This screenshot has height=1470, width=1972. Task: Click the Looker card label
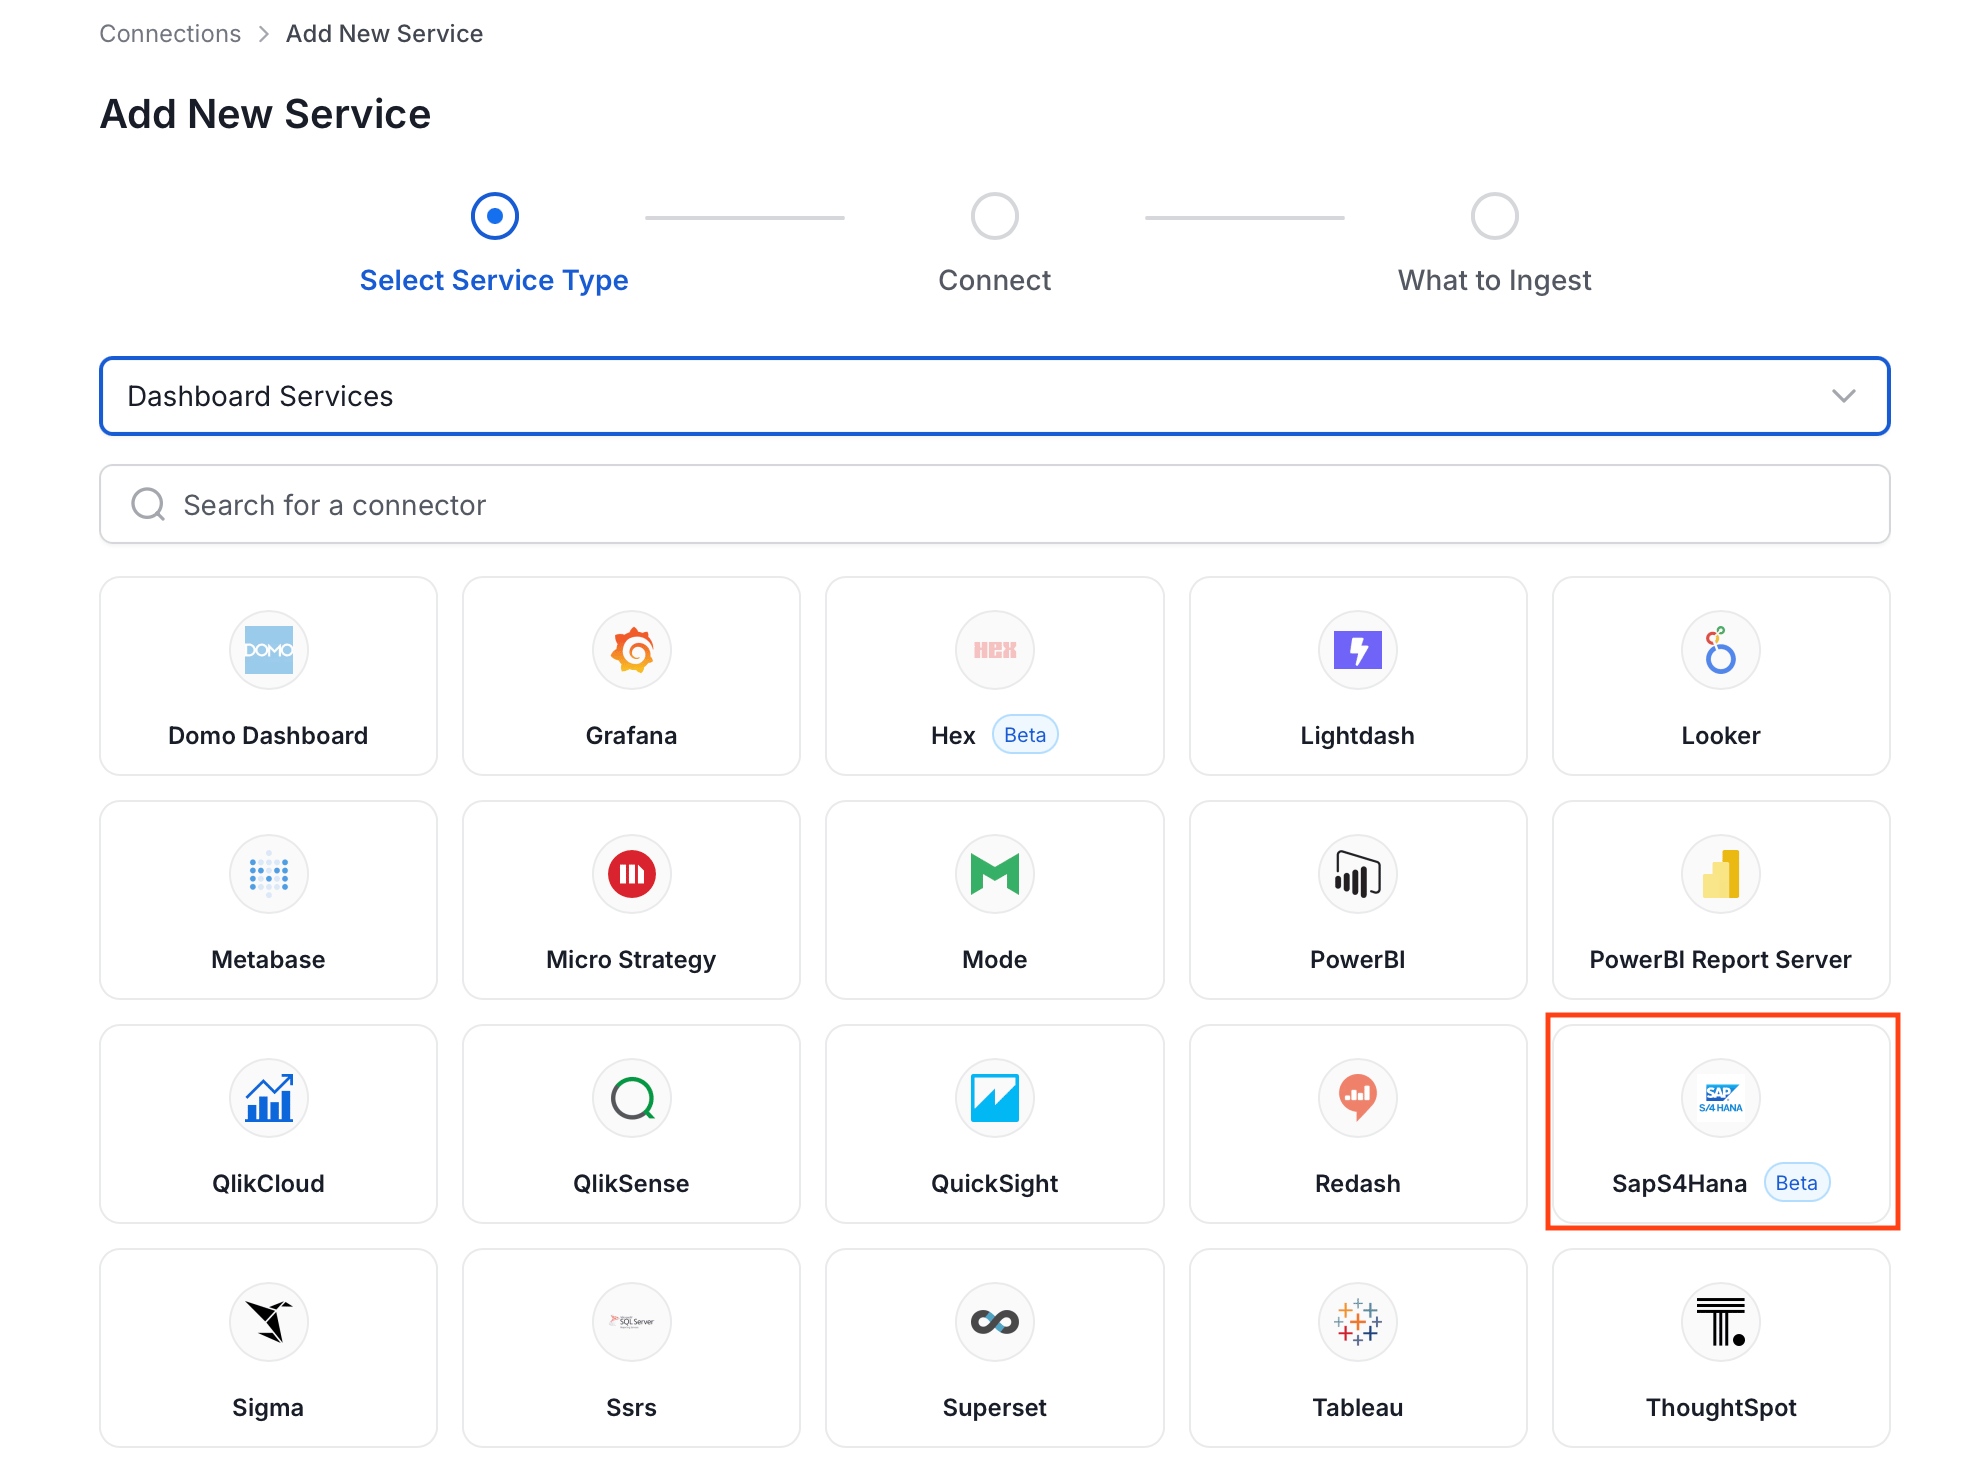[1720, 735]
